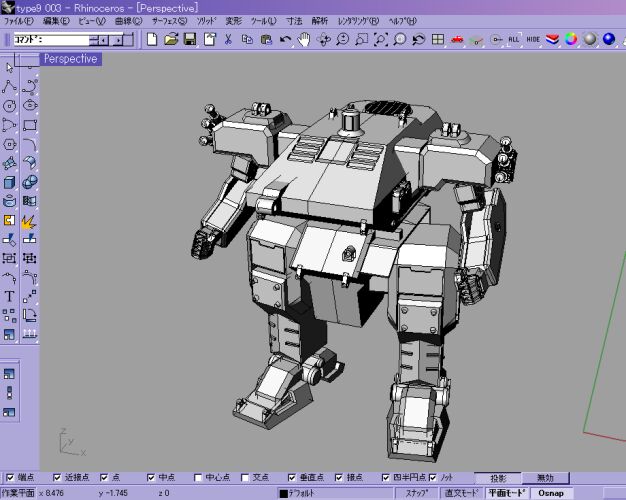Toggle the 四半円点 osnap checkbox
Viewport: 626px width, 500px height.
(x=386, y=477)
